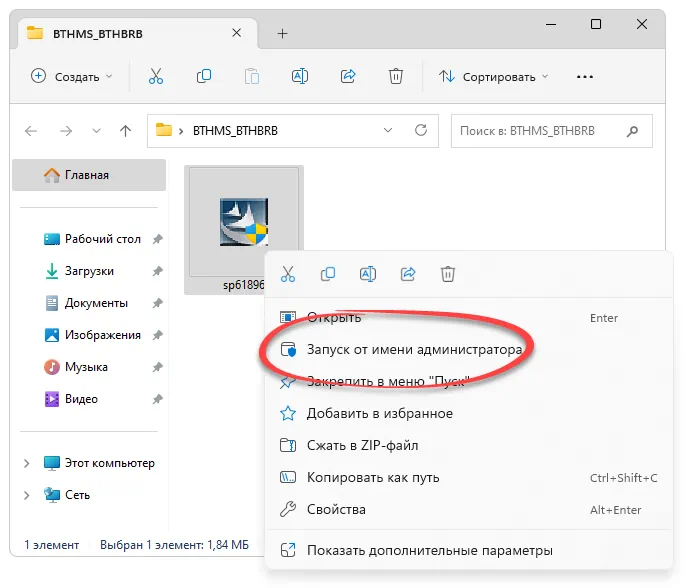Viewport: 687px width, 588px height.
Task: Open Видео in the sidebar
Action: 89,399
